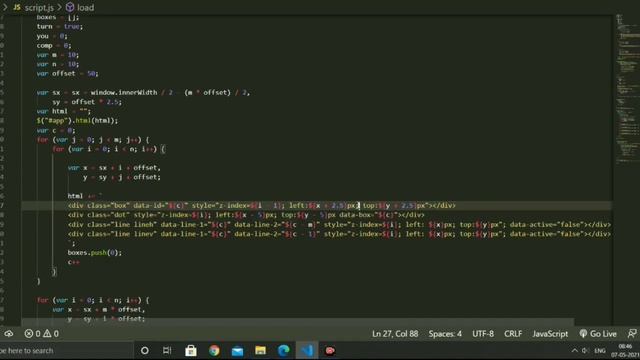The height and width of the screenshot is (360, 640).
Task: Open the warnings count in status bar
Action: click(x=51, y=334)
